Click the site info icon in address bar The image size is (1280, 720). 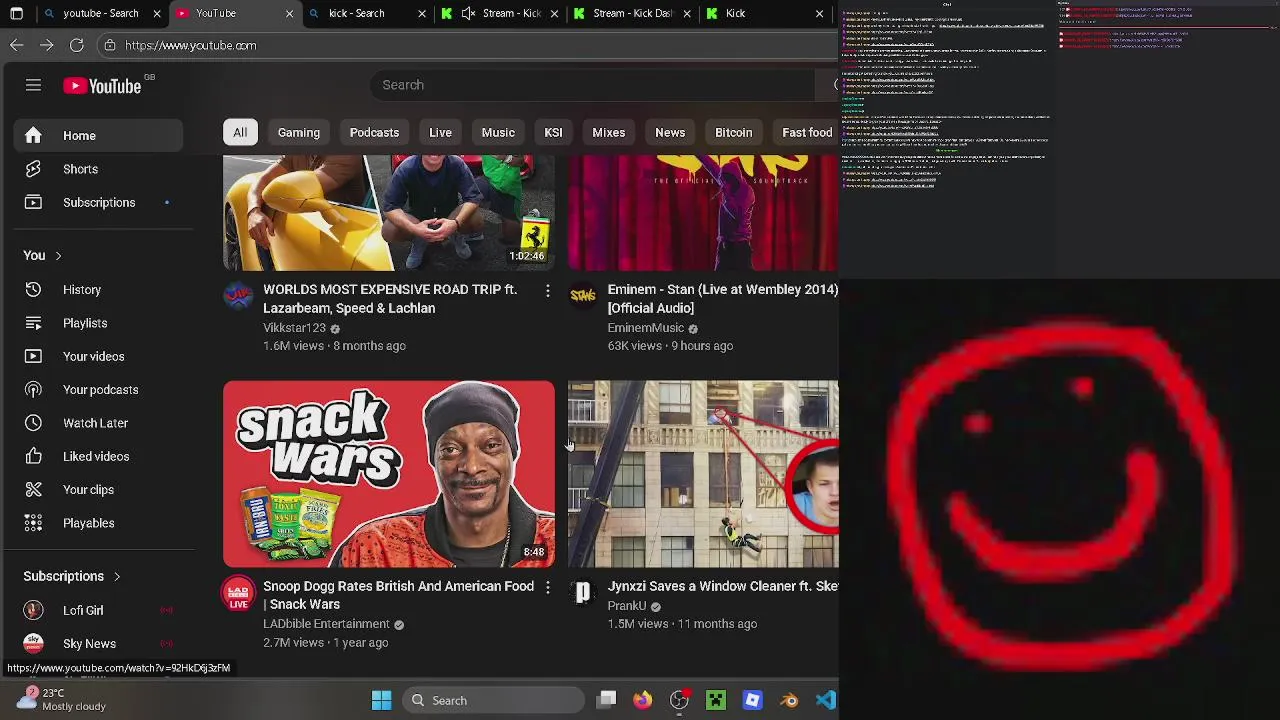[x=110, y=45]
